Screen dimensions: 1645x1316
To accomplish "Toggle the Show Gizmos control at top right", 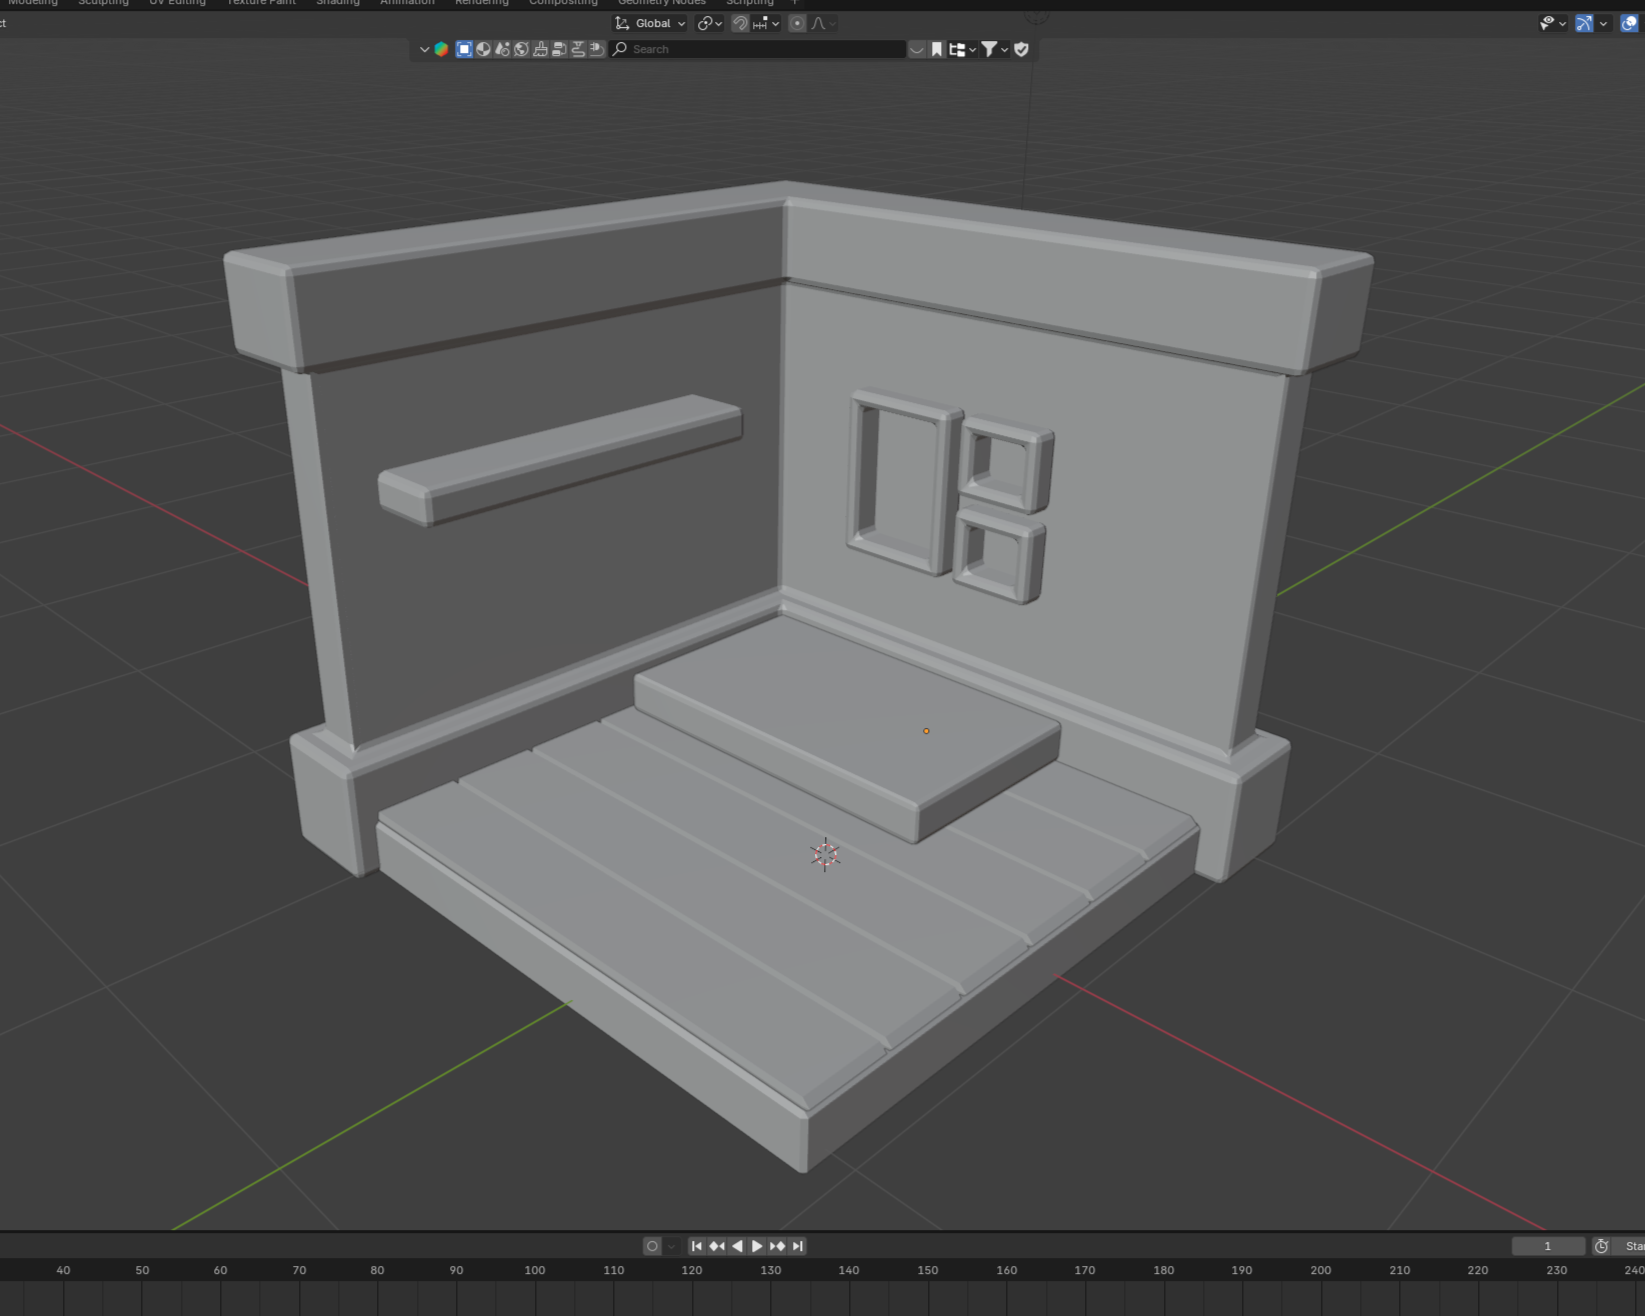I will [1585, 23].
